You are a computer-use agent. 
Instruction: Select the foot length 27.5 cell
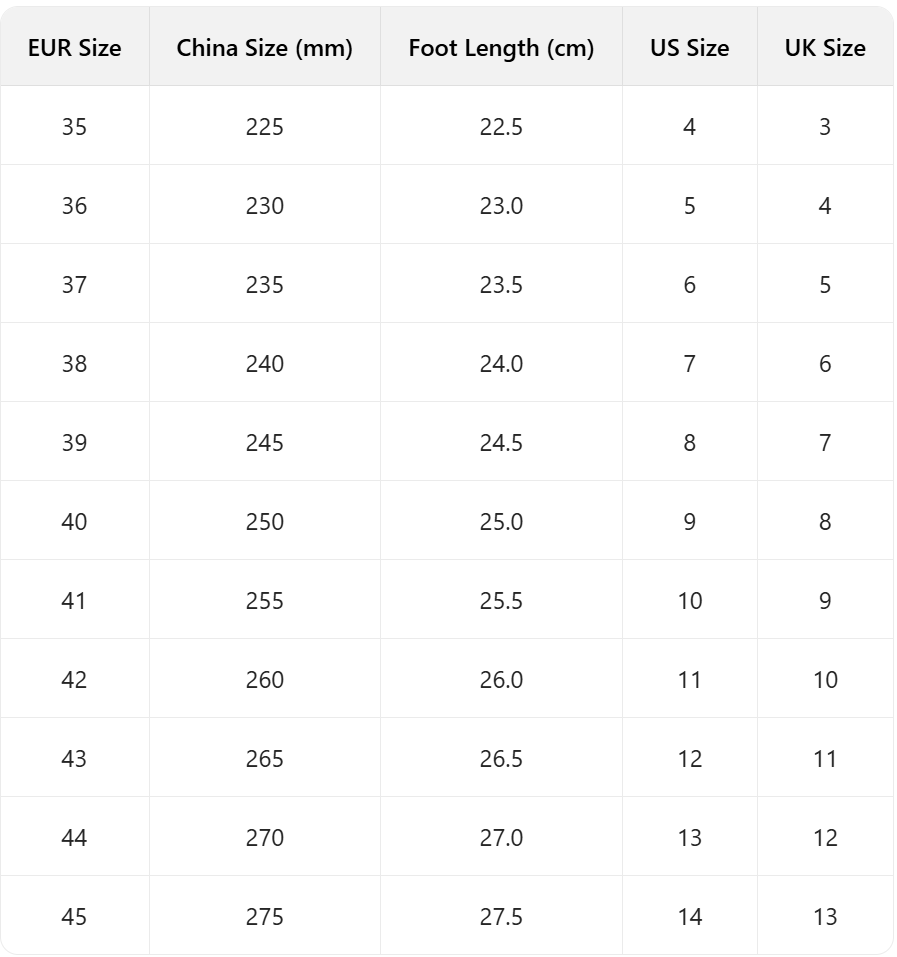coord(501,917)
